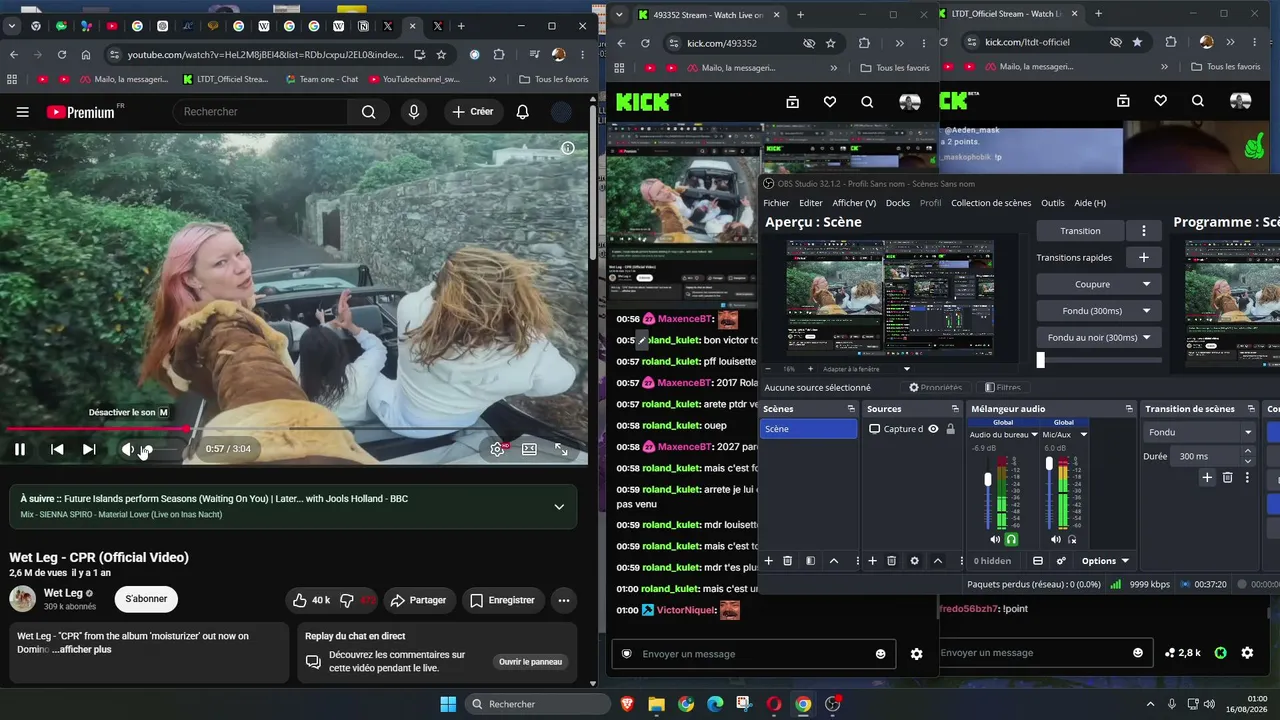Open OBS Outils menu
Image resolution: width=1280 pixels, height=720 pixels.
click(x=1053, y=203)
